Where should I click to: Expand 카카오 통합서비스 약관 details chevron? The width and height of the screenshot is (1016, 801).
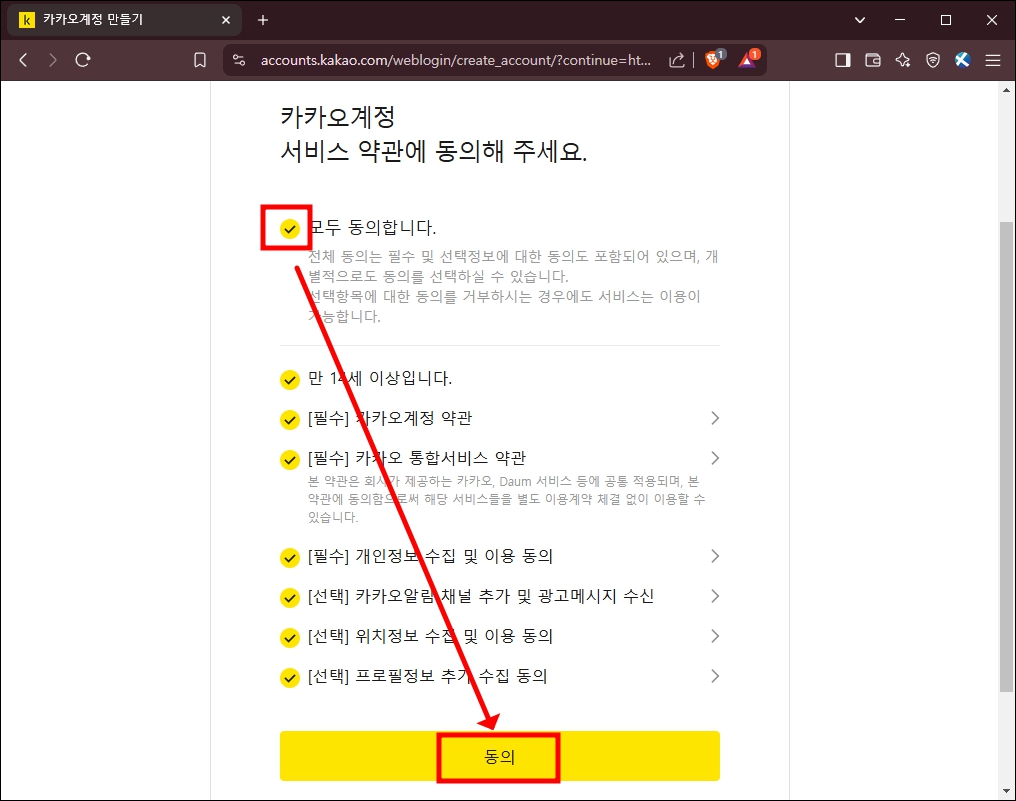pyautogui.click(x=715, y=458)
